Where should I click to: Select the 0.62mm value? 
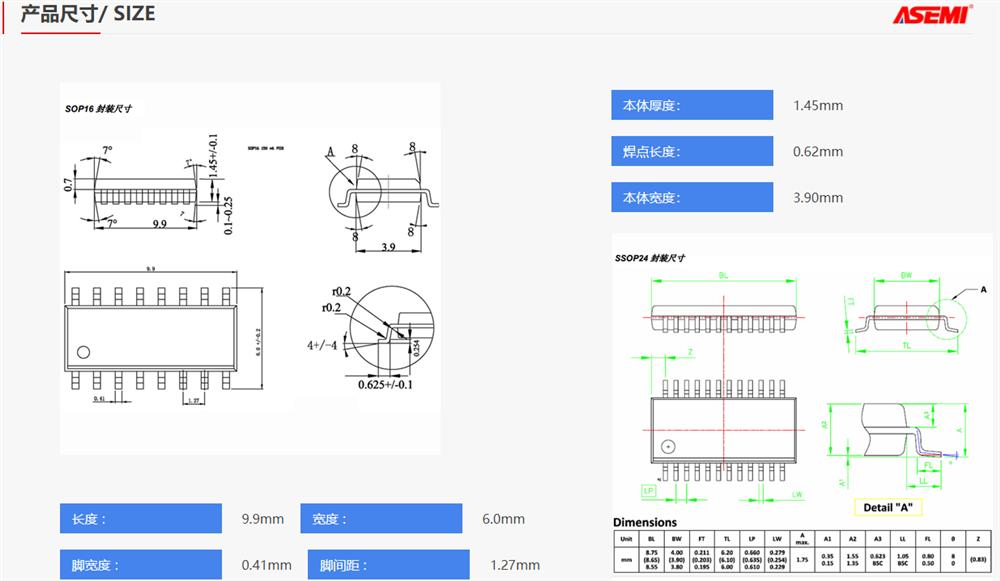coord(818,151)
